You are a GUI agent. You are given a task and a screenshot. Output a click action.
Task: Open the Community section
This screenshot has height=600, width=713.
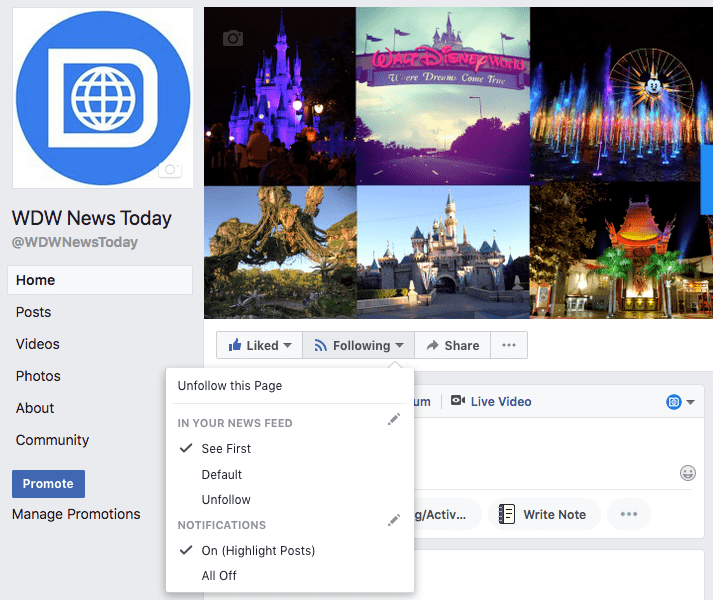pyautogui.click(x=52, y=440)
